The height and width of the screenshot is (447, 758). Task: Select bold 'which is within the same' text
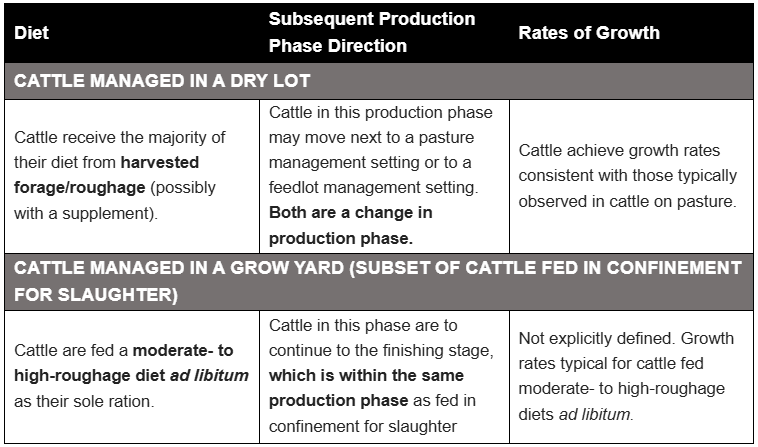pos(368,374)
